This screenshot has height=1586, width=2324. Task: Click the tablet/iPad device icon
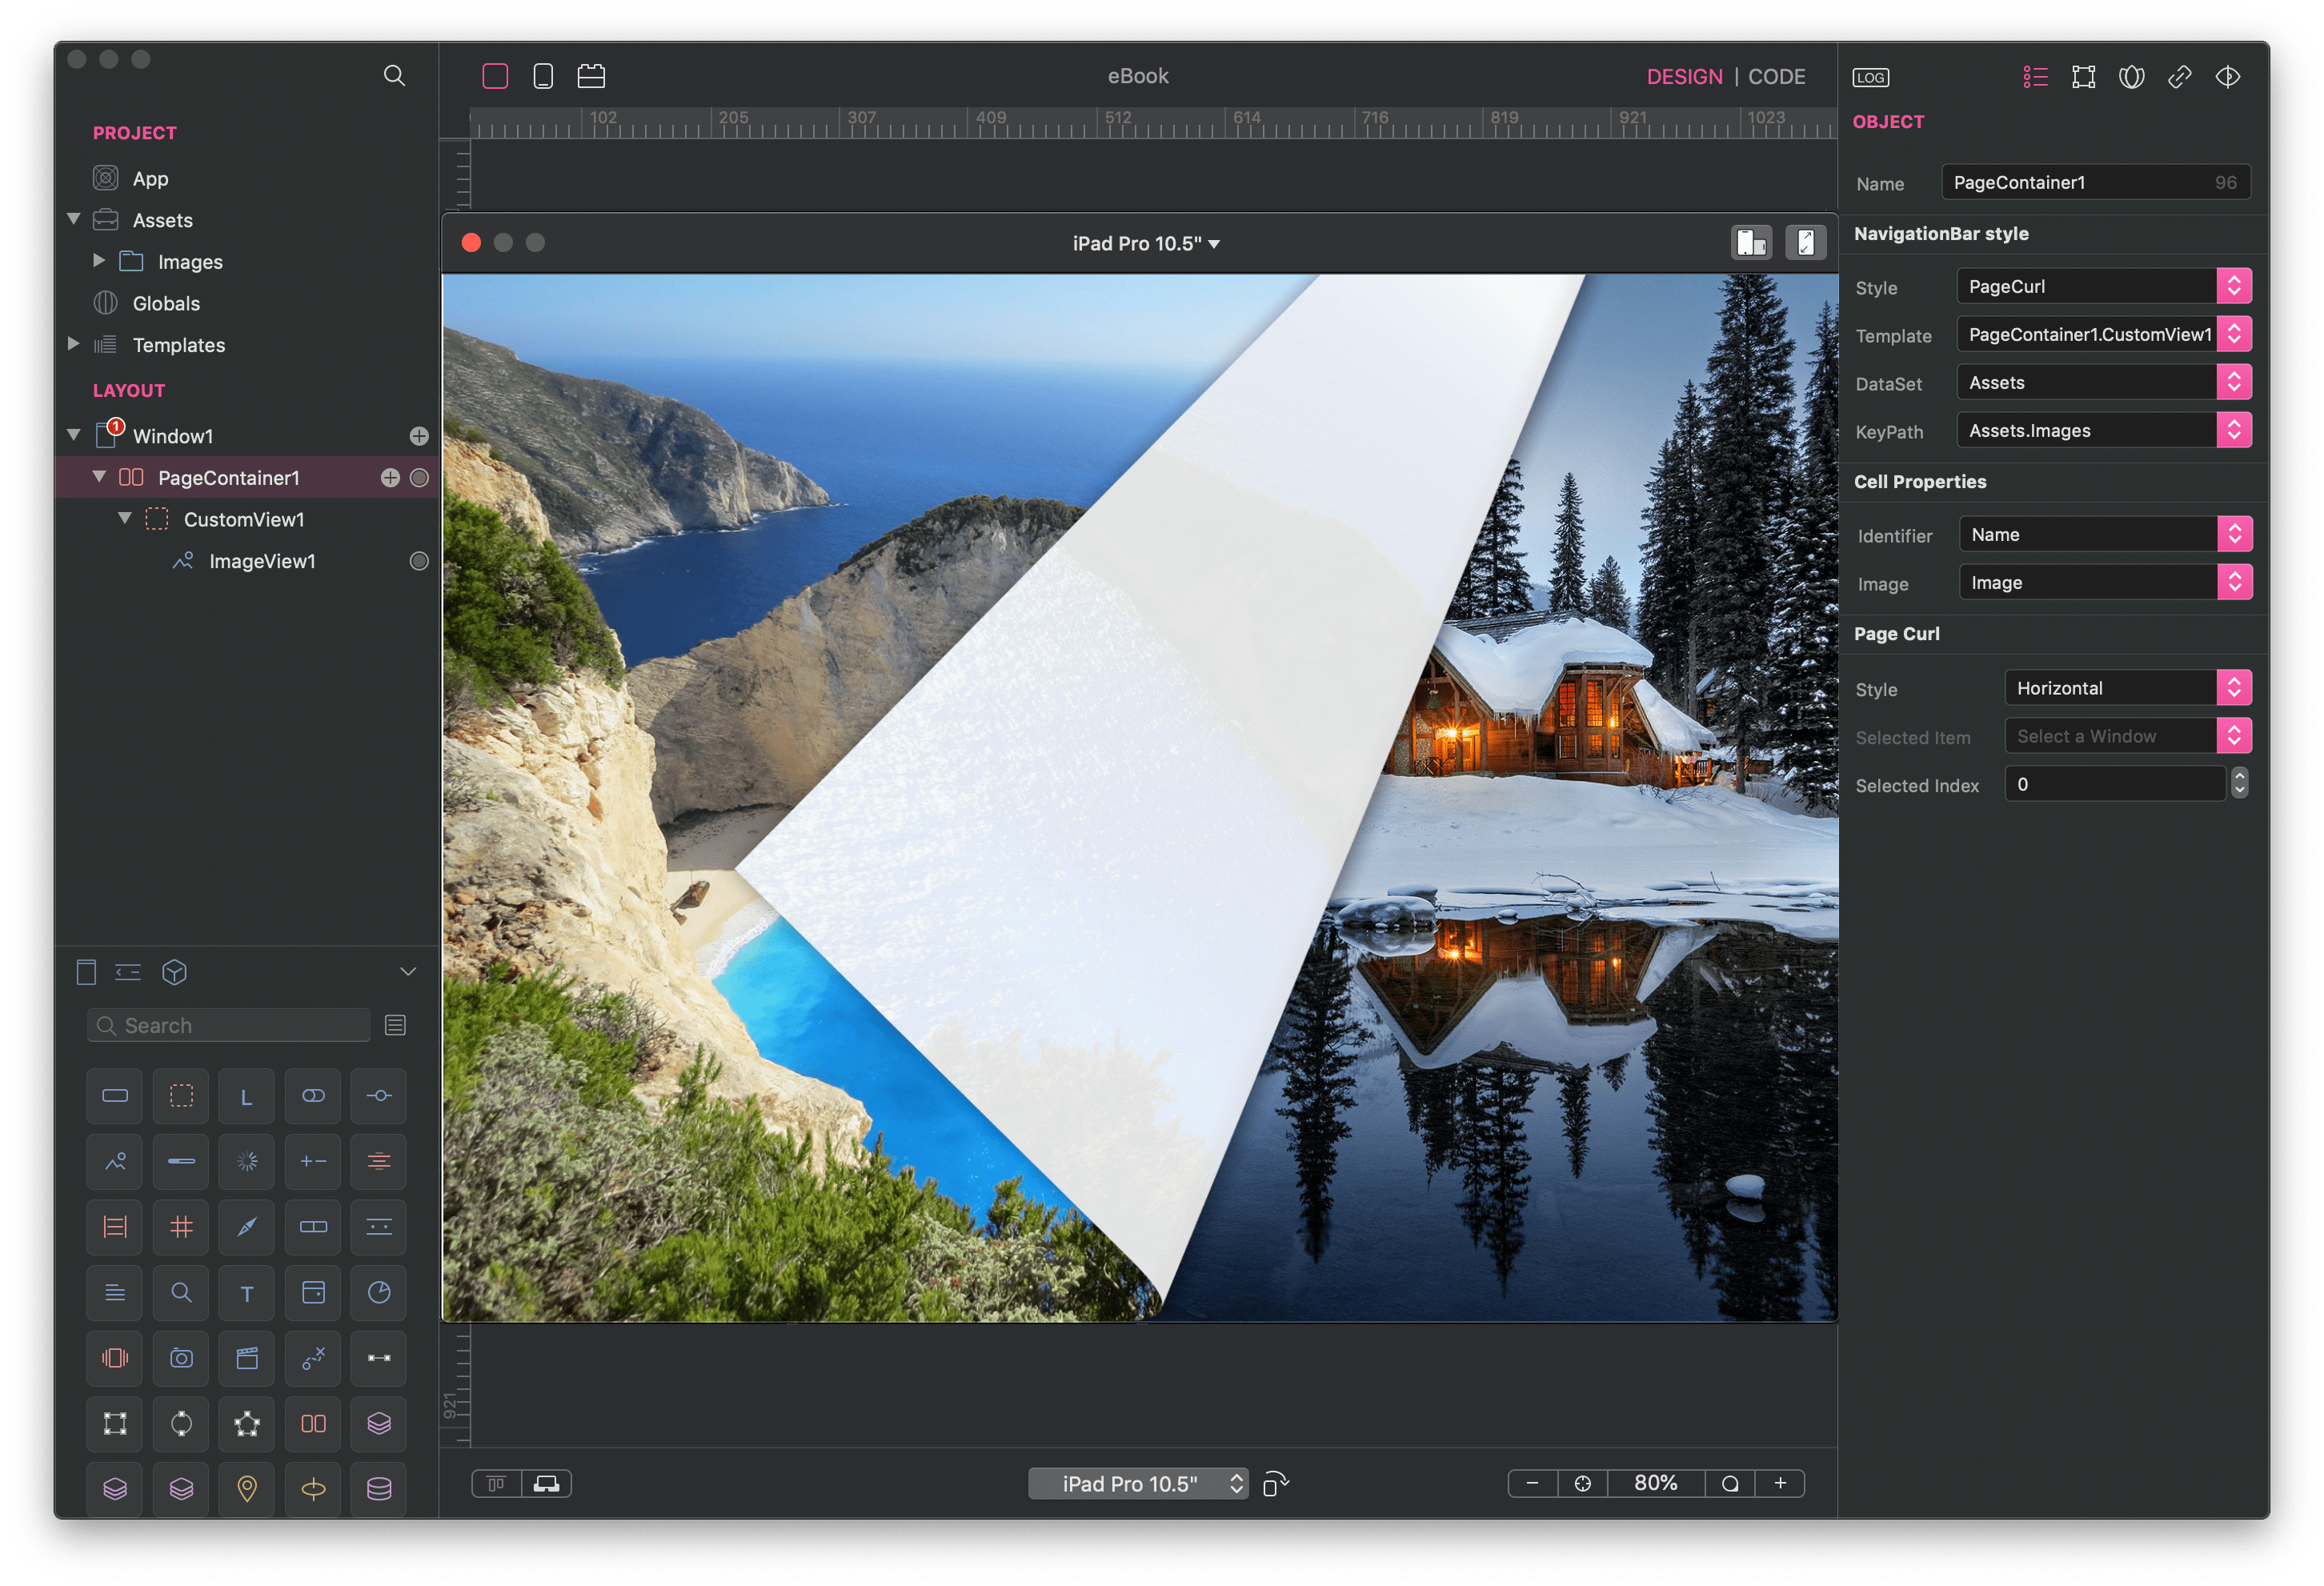pyautogui.click(x=542, y=74)
